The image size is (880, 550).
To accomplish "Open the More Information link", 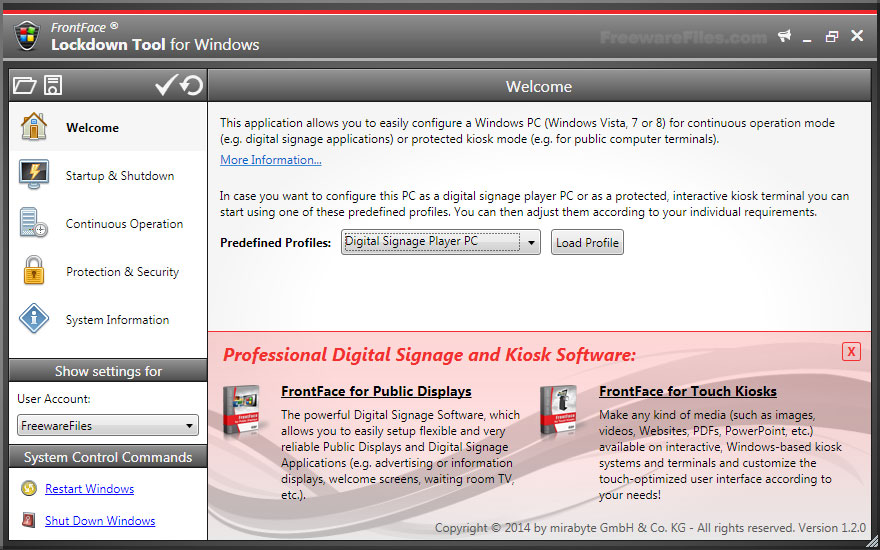I will point(271,160).
